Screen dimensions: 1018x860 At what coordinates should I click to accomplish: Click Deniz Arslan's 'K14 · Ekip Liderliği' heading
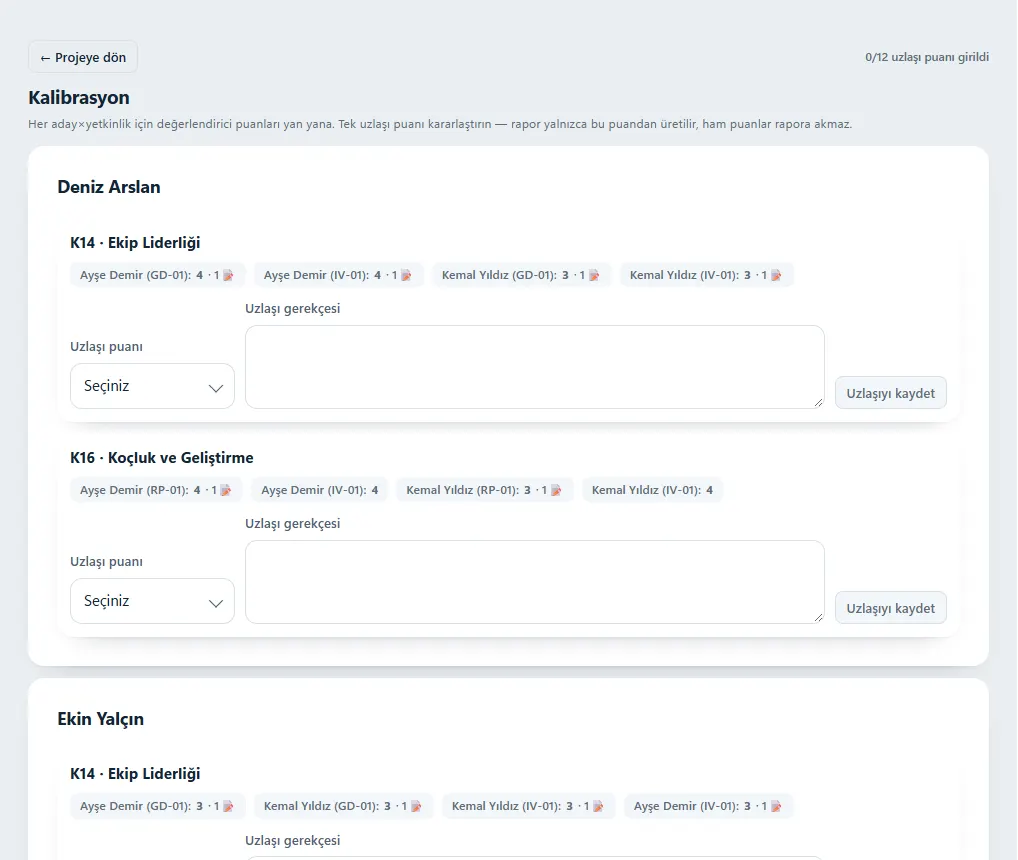click(135, 243)
